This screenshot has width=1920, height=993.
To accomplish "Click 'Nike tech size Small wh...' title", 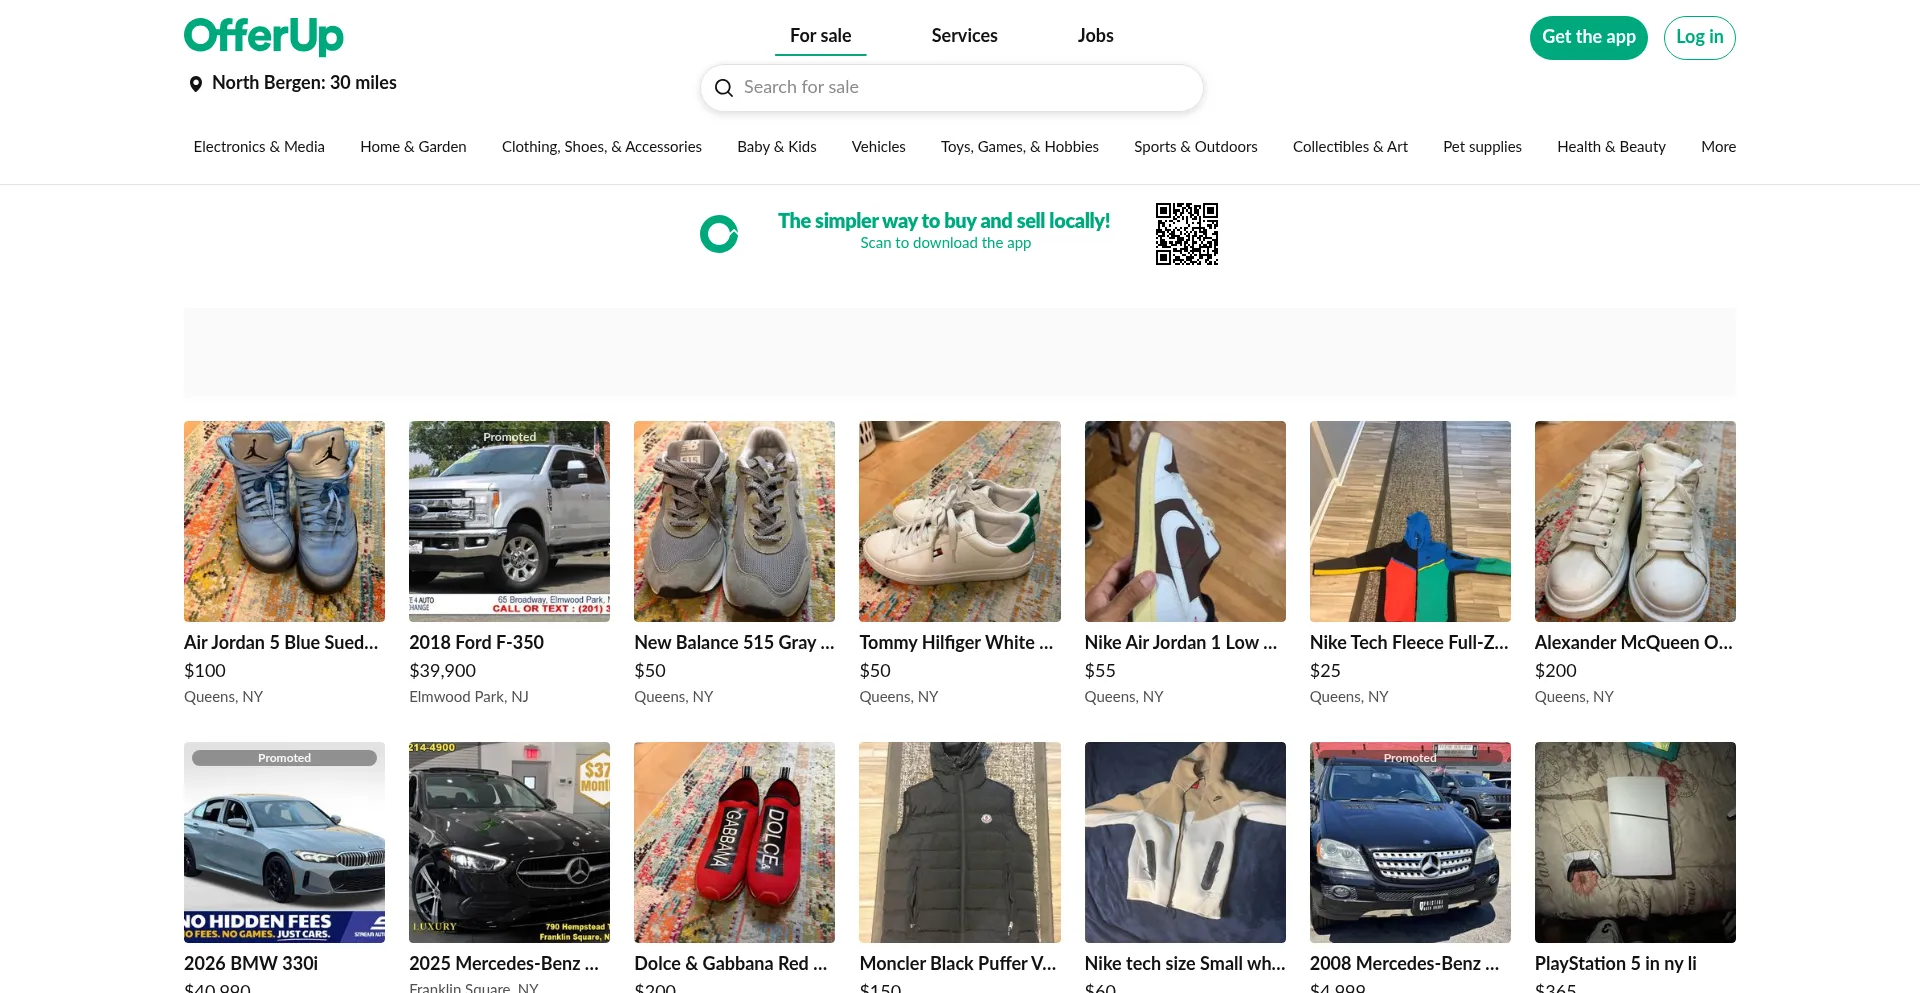I will point(1185,964).
